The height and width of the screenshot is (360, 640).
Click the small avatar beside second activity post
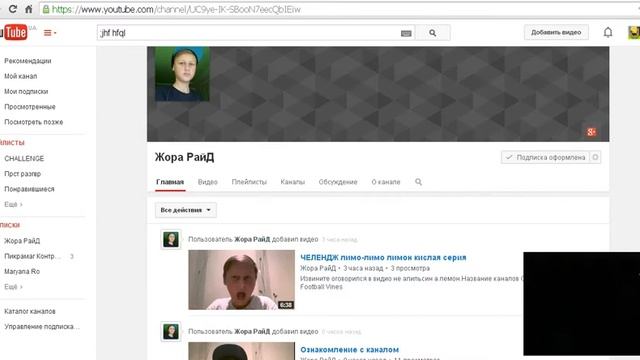171,331
